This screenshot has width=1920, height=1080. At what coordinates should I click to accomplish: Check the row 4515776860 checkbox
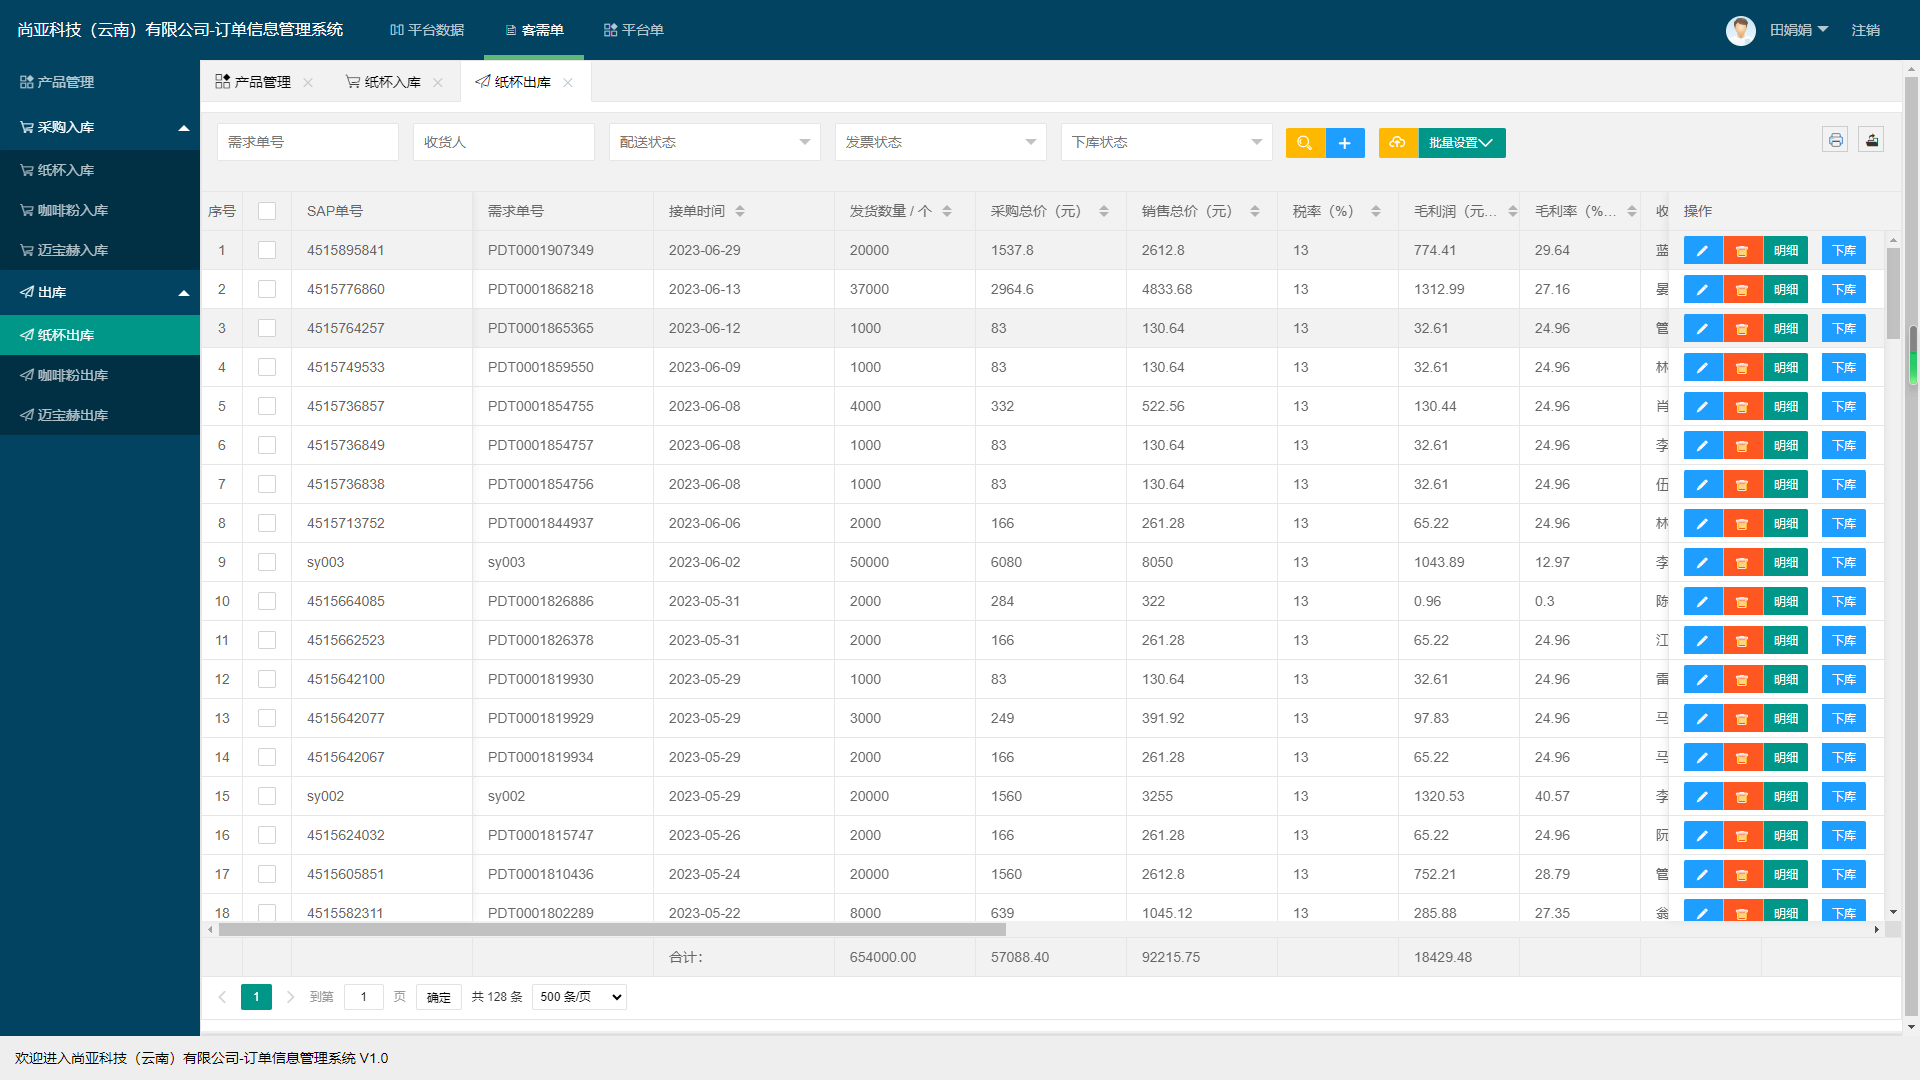[x=267, y=289]
